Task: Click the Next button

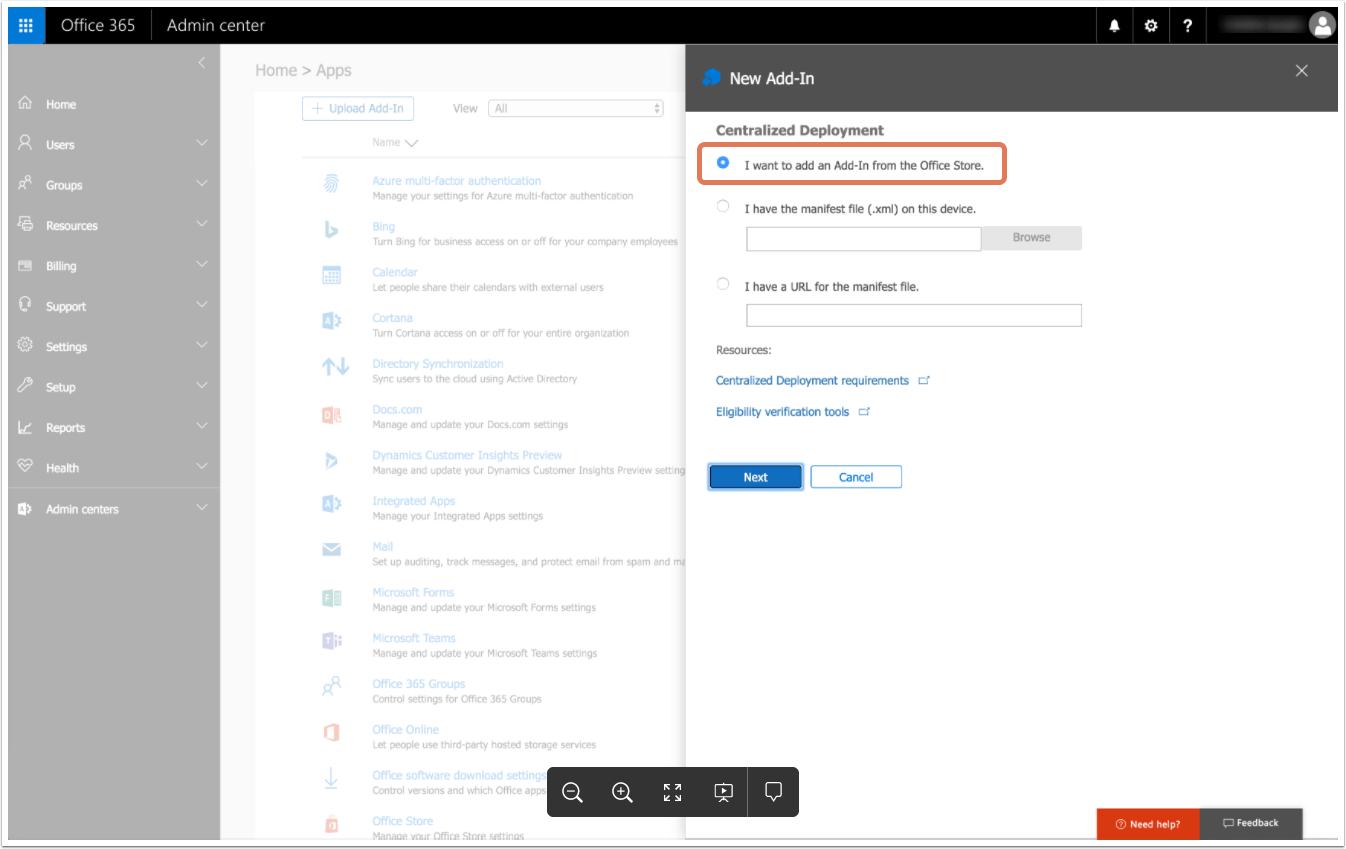Action: [755, 476]
